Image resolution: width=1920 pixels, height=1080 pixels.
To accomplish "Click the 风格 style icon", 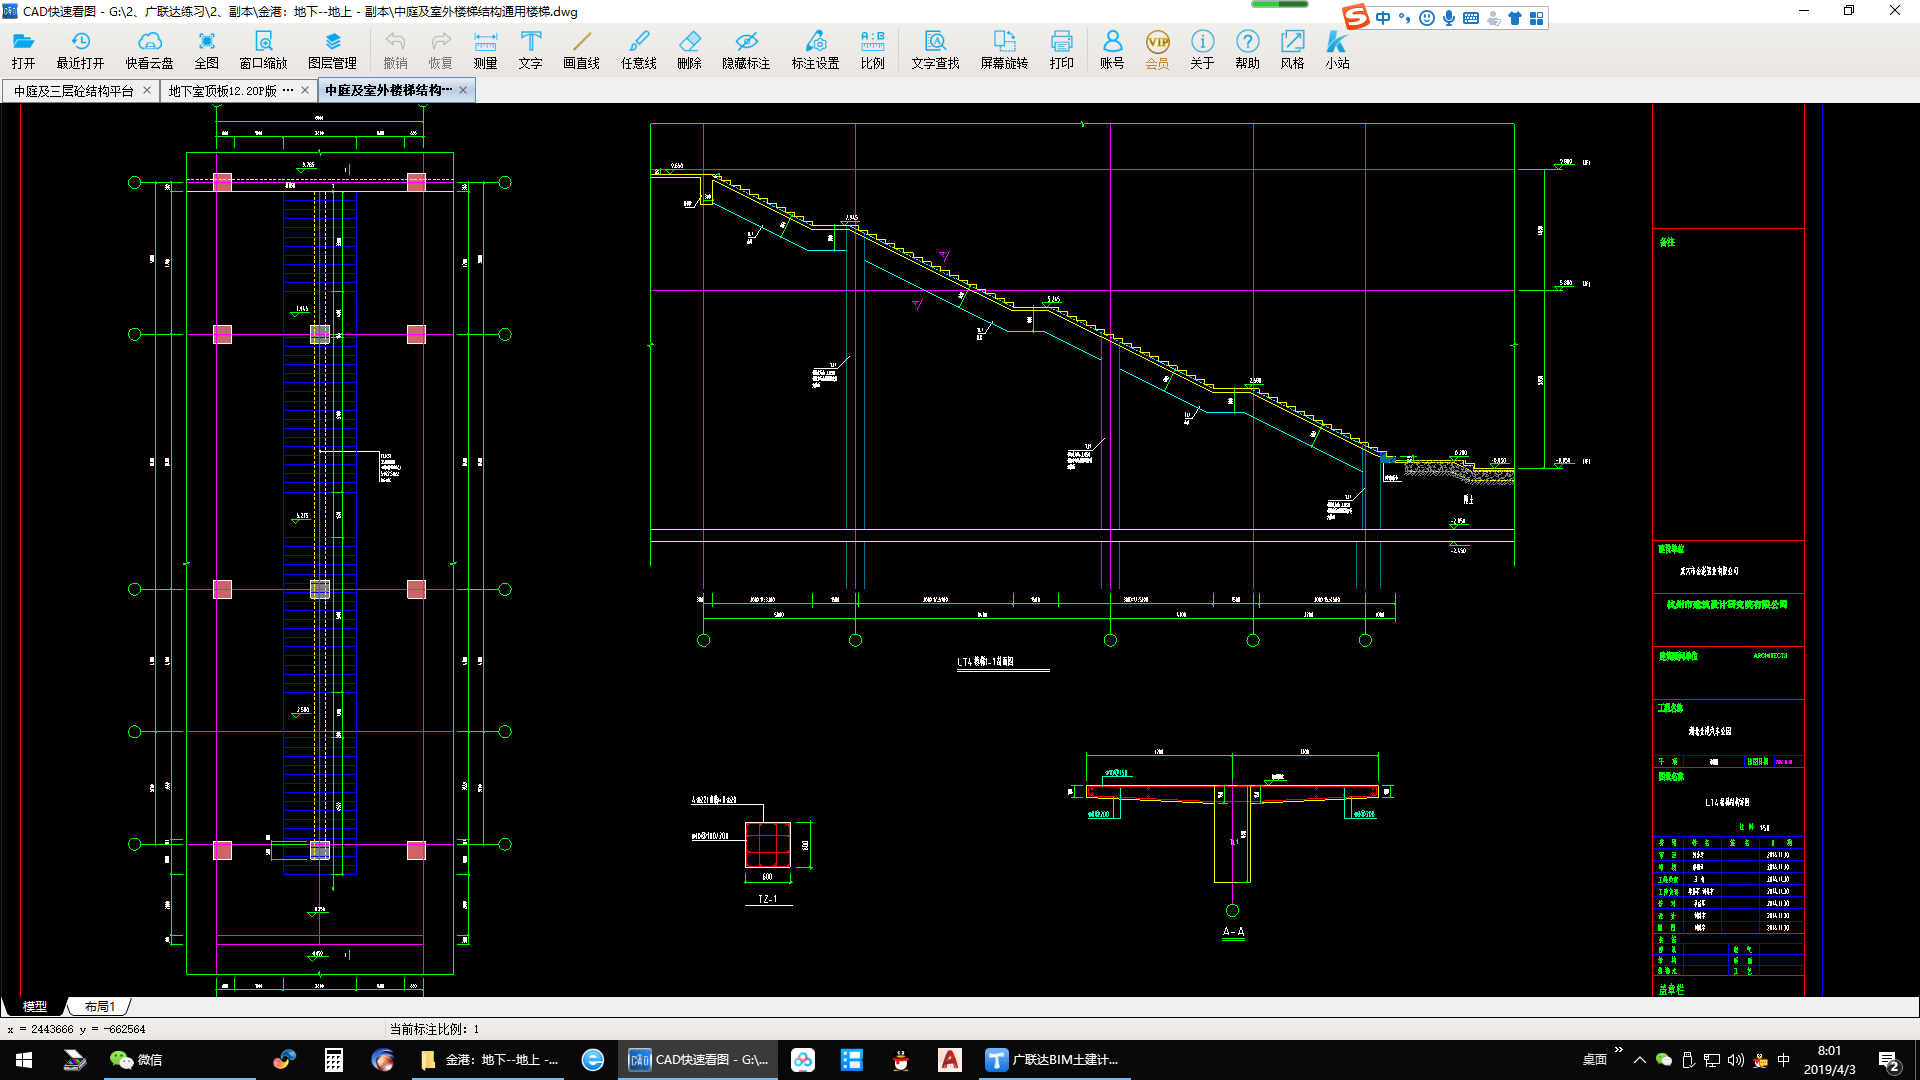I will pyautogui.click(x=1292, y=49).
